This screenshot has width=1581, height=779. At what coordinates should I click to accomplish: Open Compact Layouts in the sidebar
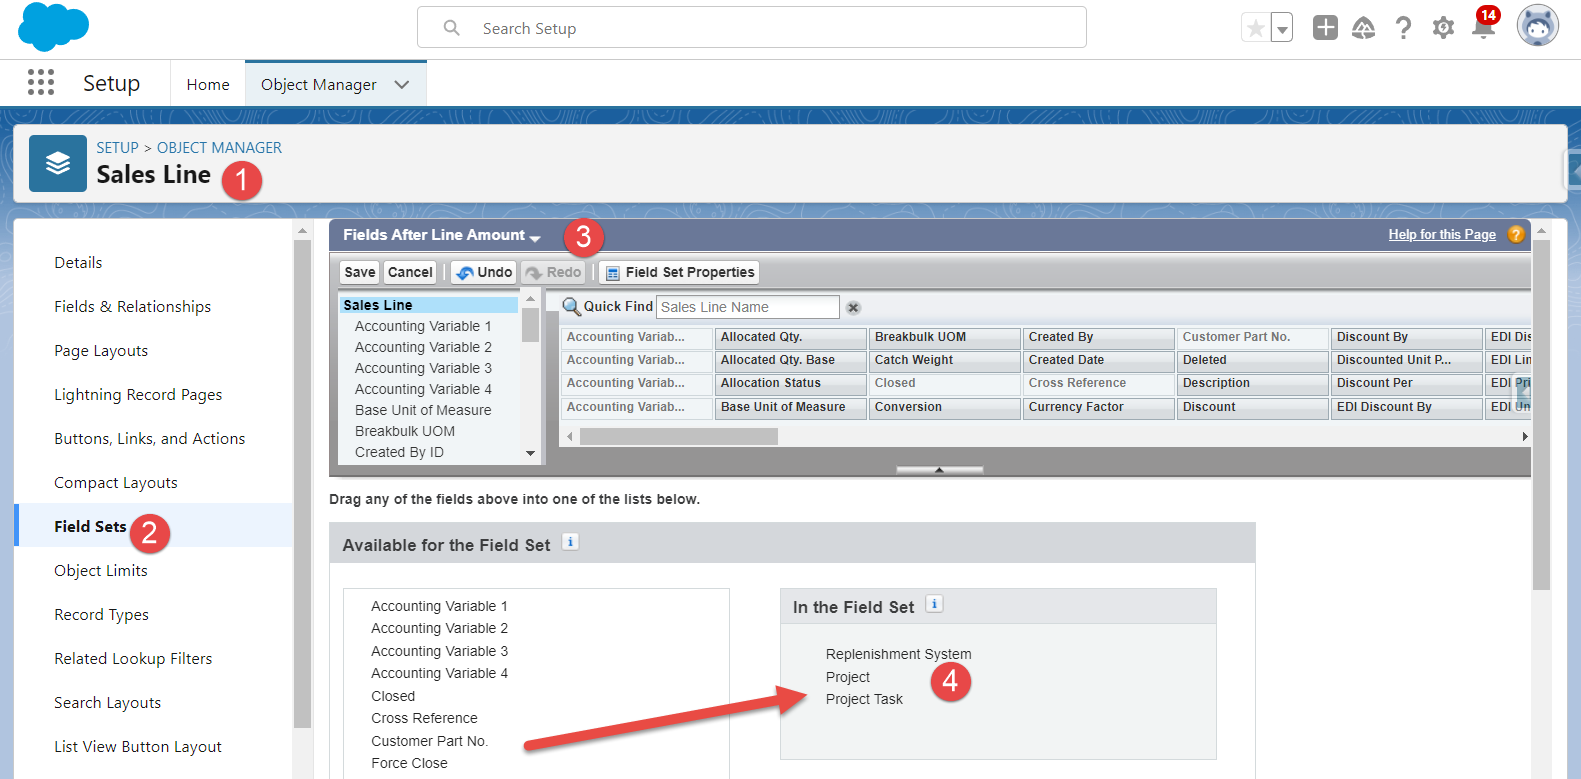[x=116, y=483]
